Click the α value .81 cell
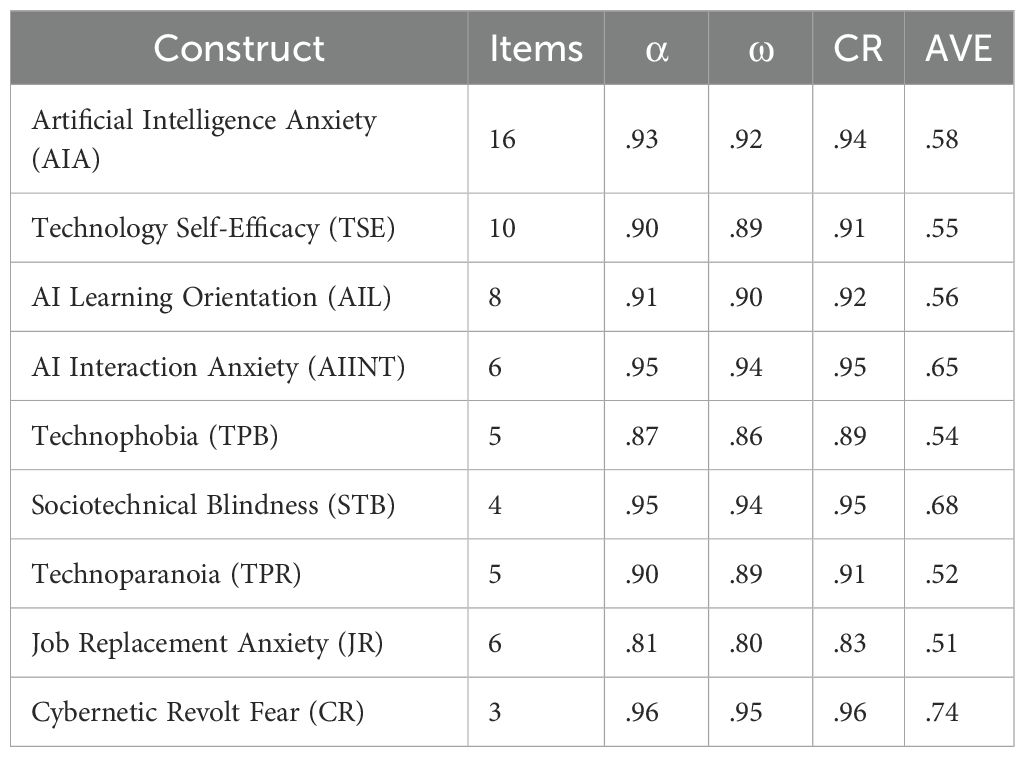The image size is (1025, 757). [640, 643]
